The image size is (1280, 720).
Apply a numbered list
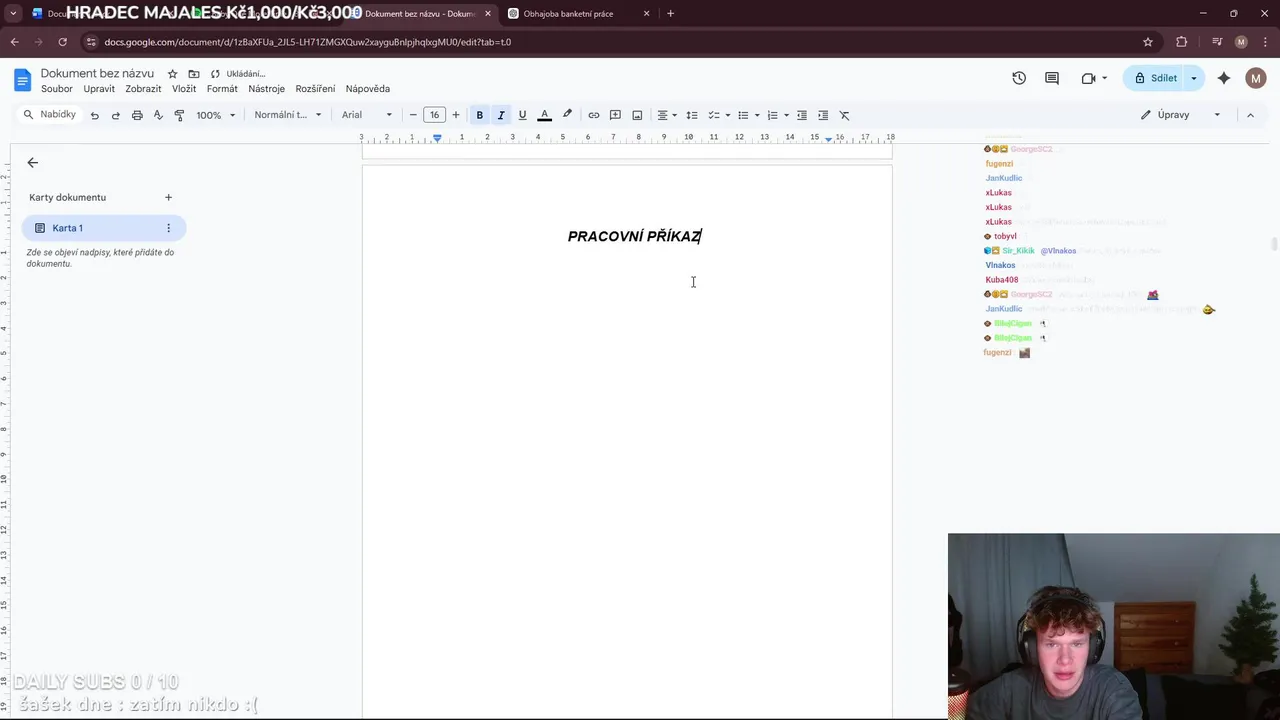[x=772, y=115]
